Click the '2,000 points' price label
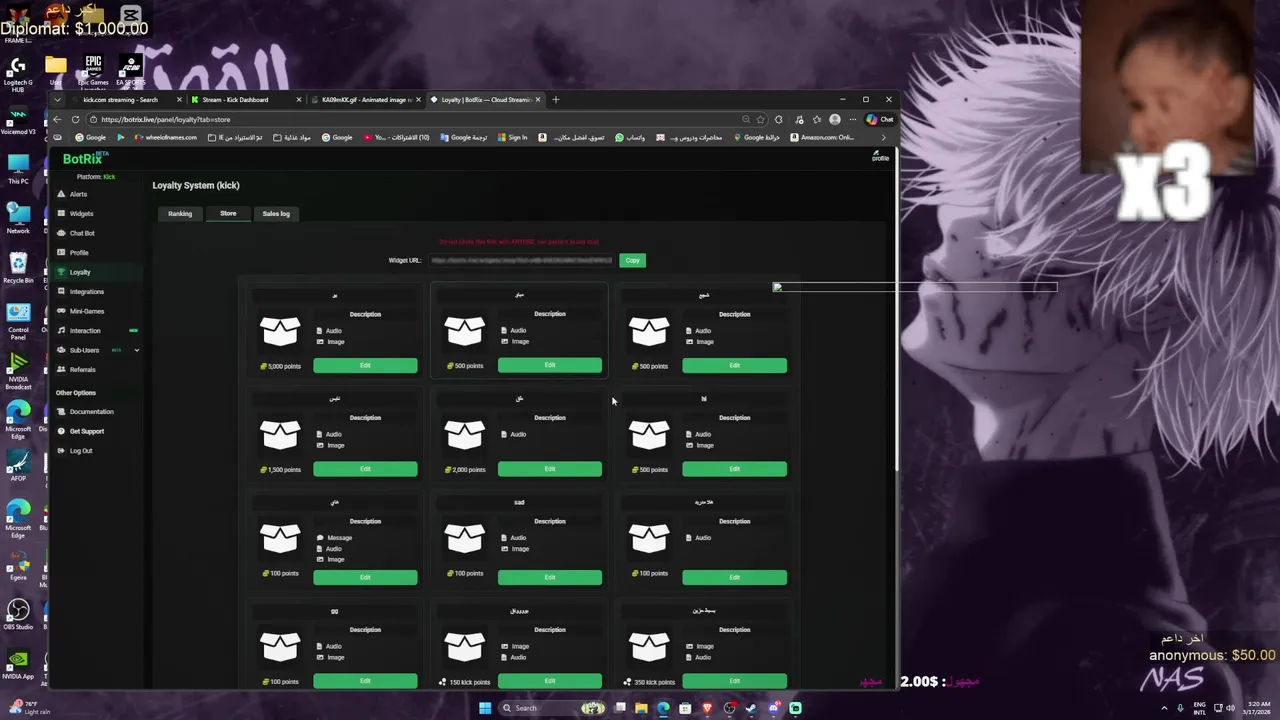The image size is (1280, 720). click(466, 469)
